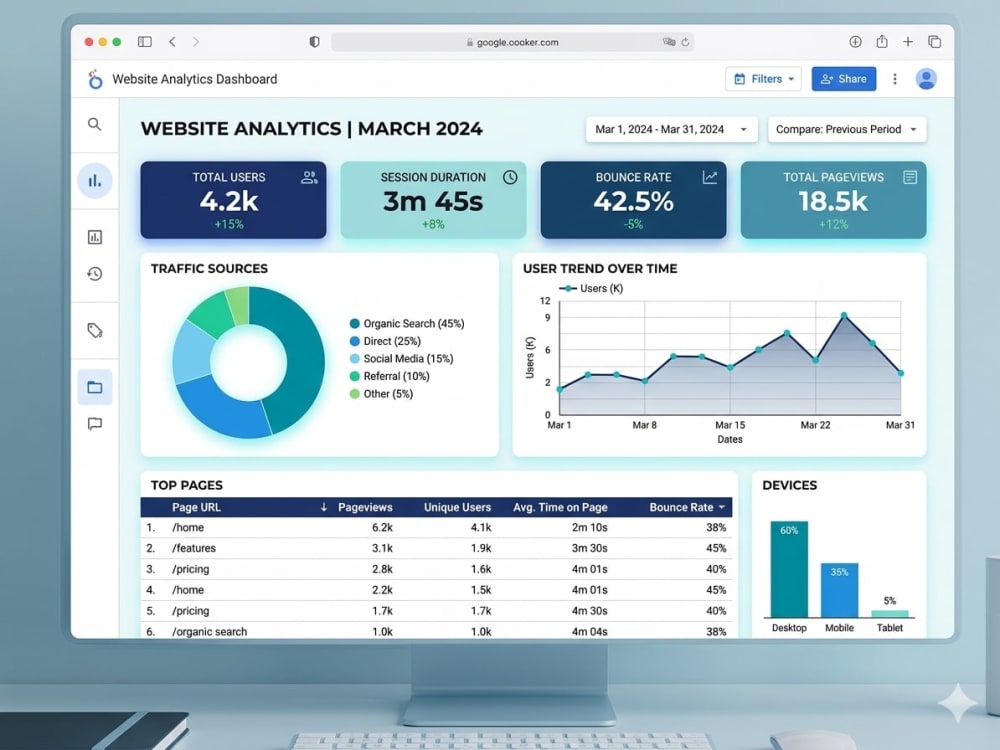Viewport: 1000px width, 750px height.
Task: Open the Filters dropdown
Action: [763, 79]
